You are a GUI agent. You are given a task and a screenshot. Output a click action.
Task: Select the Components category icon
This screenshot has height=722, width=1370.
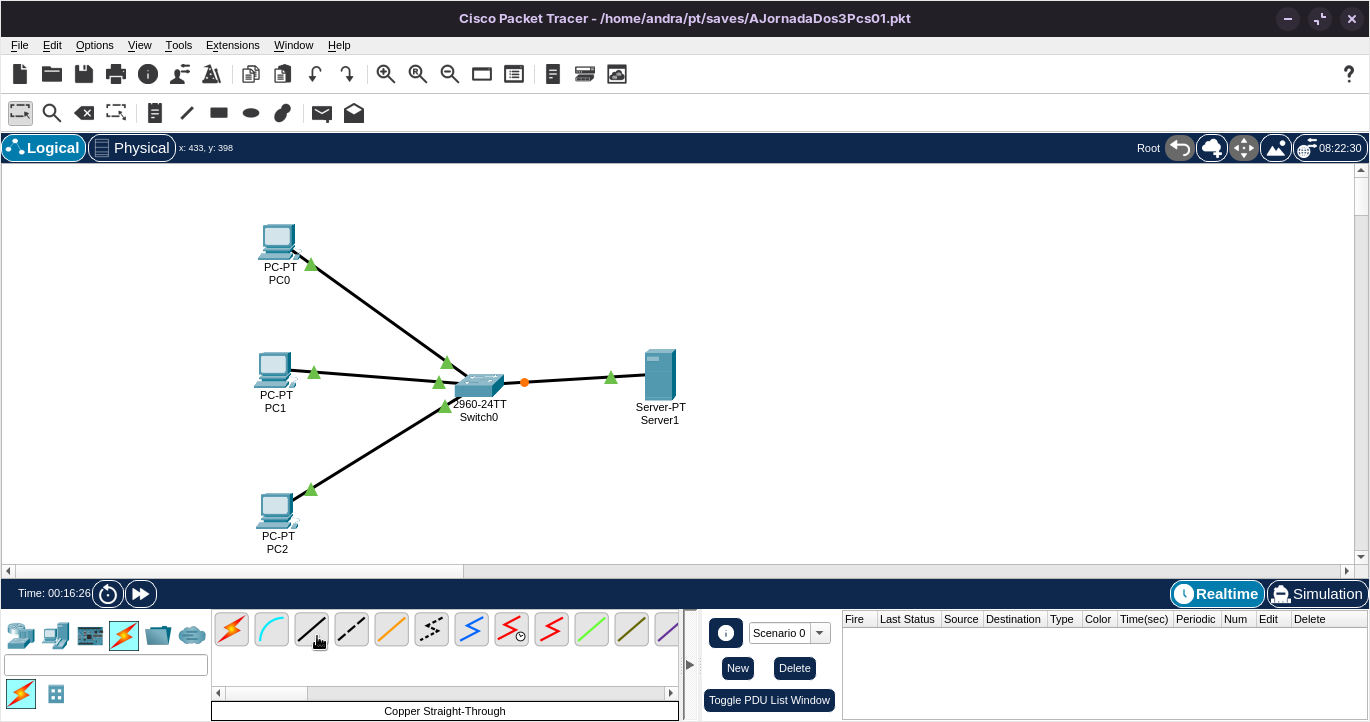point(90,634)
